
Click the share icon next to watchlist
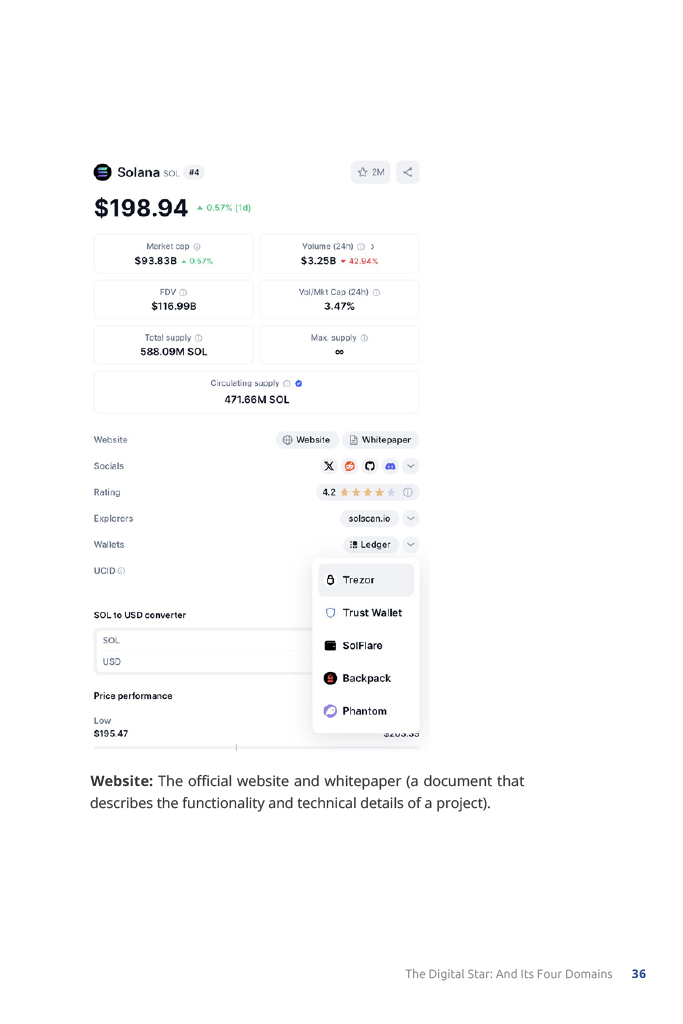pos(407,172)
